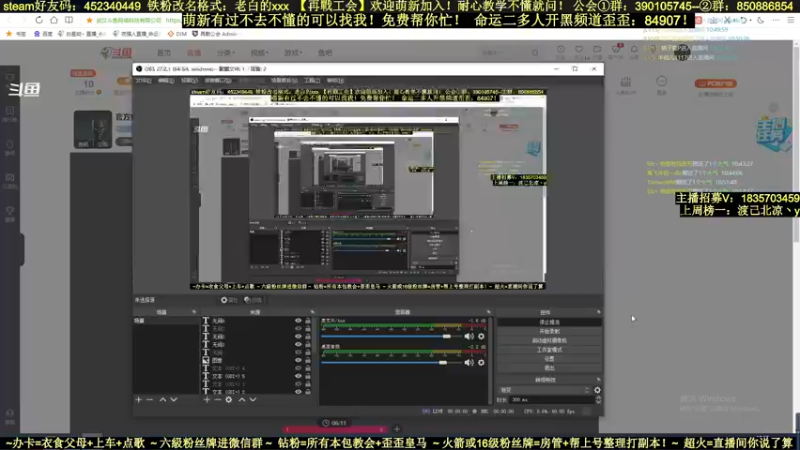
Task: Open the OBS 工具 (Tools) menu
Action: (x=312, y=81)
